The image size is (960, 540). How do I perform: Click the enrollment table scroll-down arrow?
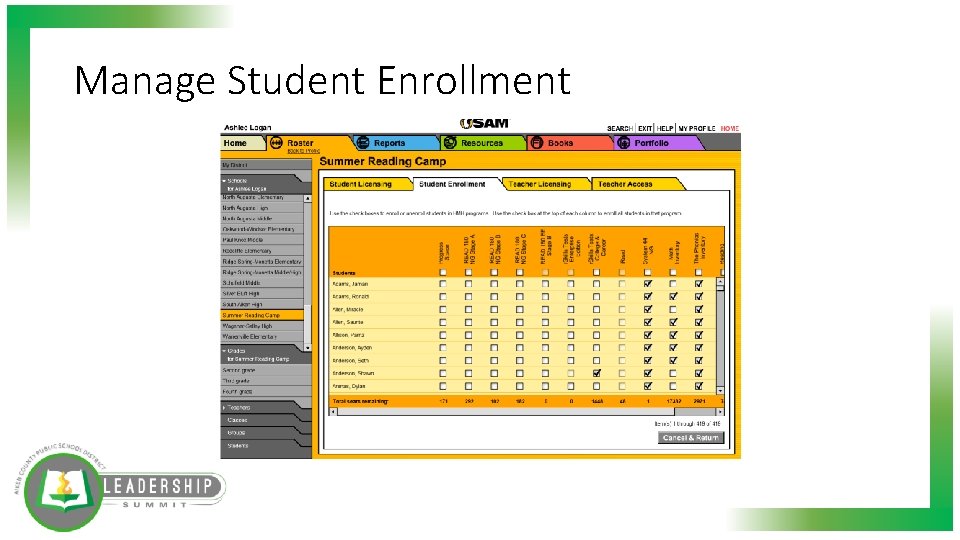pyautogui.click(x=720, y=390)
